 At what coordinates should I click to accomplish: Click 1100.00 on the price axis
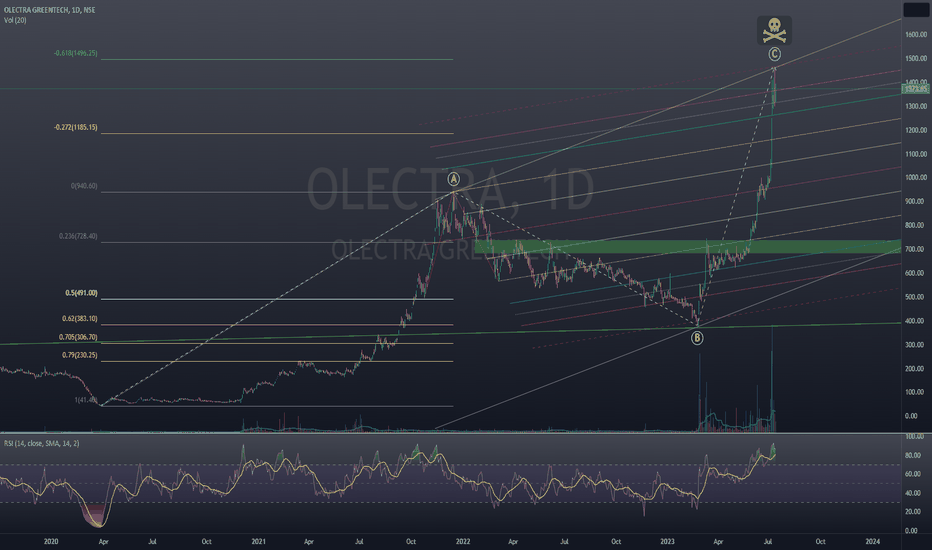(x=916, y=154)
